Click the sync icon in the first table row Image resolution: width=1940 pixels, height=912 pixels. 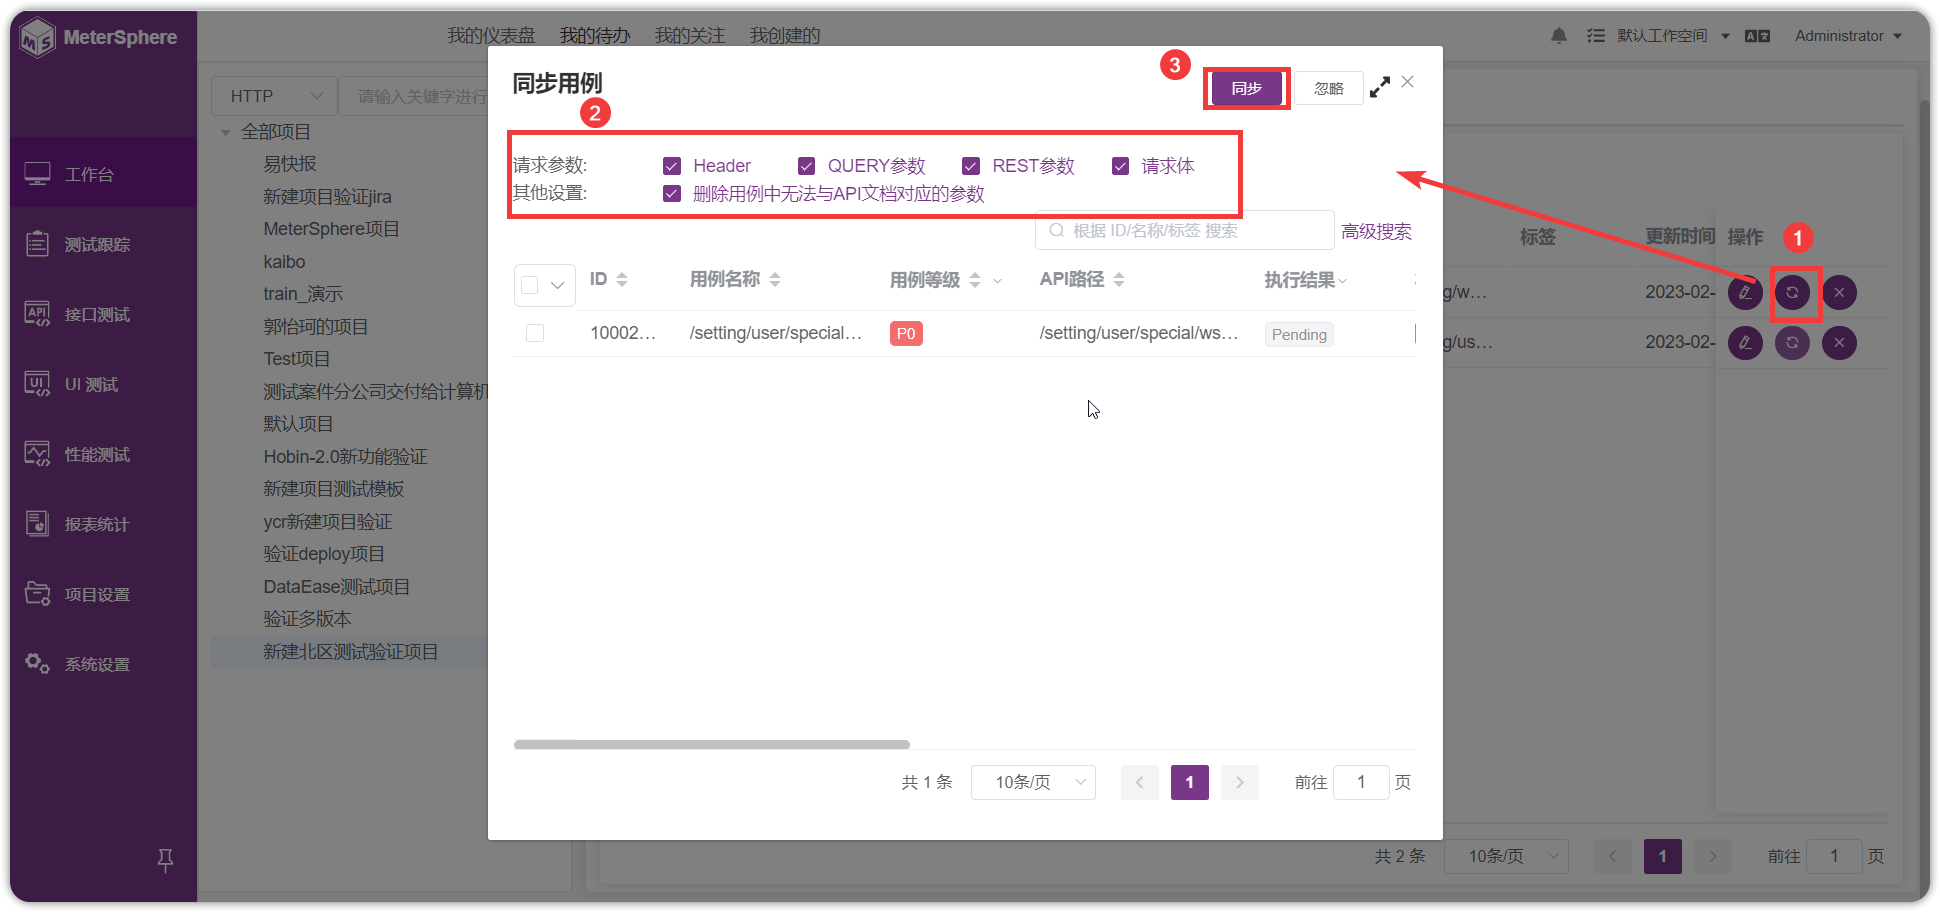[x=1792, y=293]
